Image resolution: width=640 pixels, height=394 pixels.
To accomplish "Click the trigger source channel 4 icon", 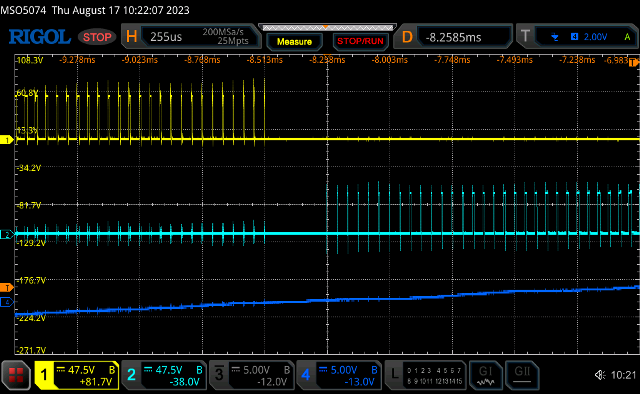I will click(574, 37).
